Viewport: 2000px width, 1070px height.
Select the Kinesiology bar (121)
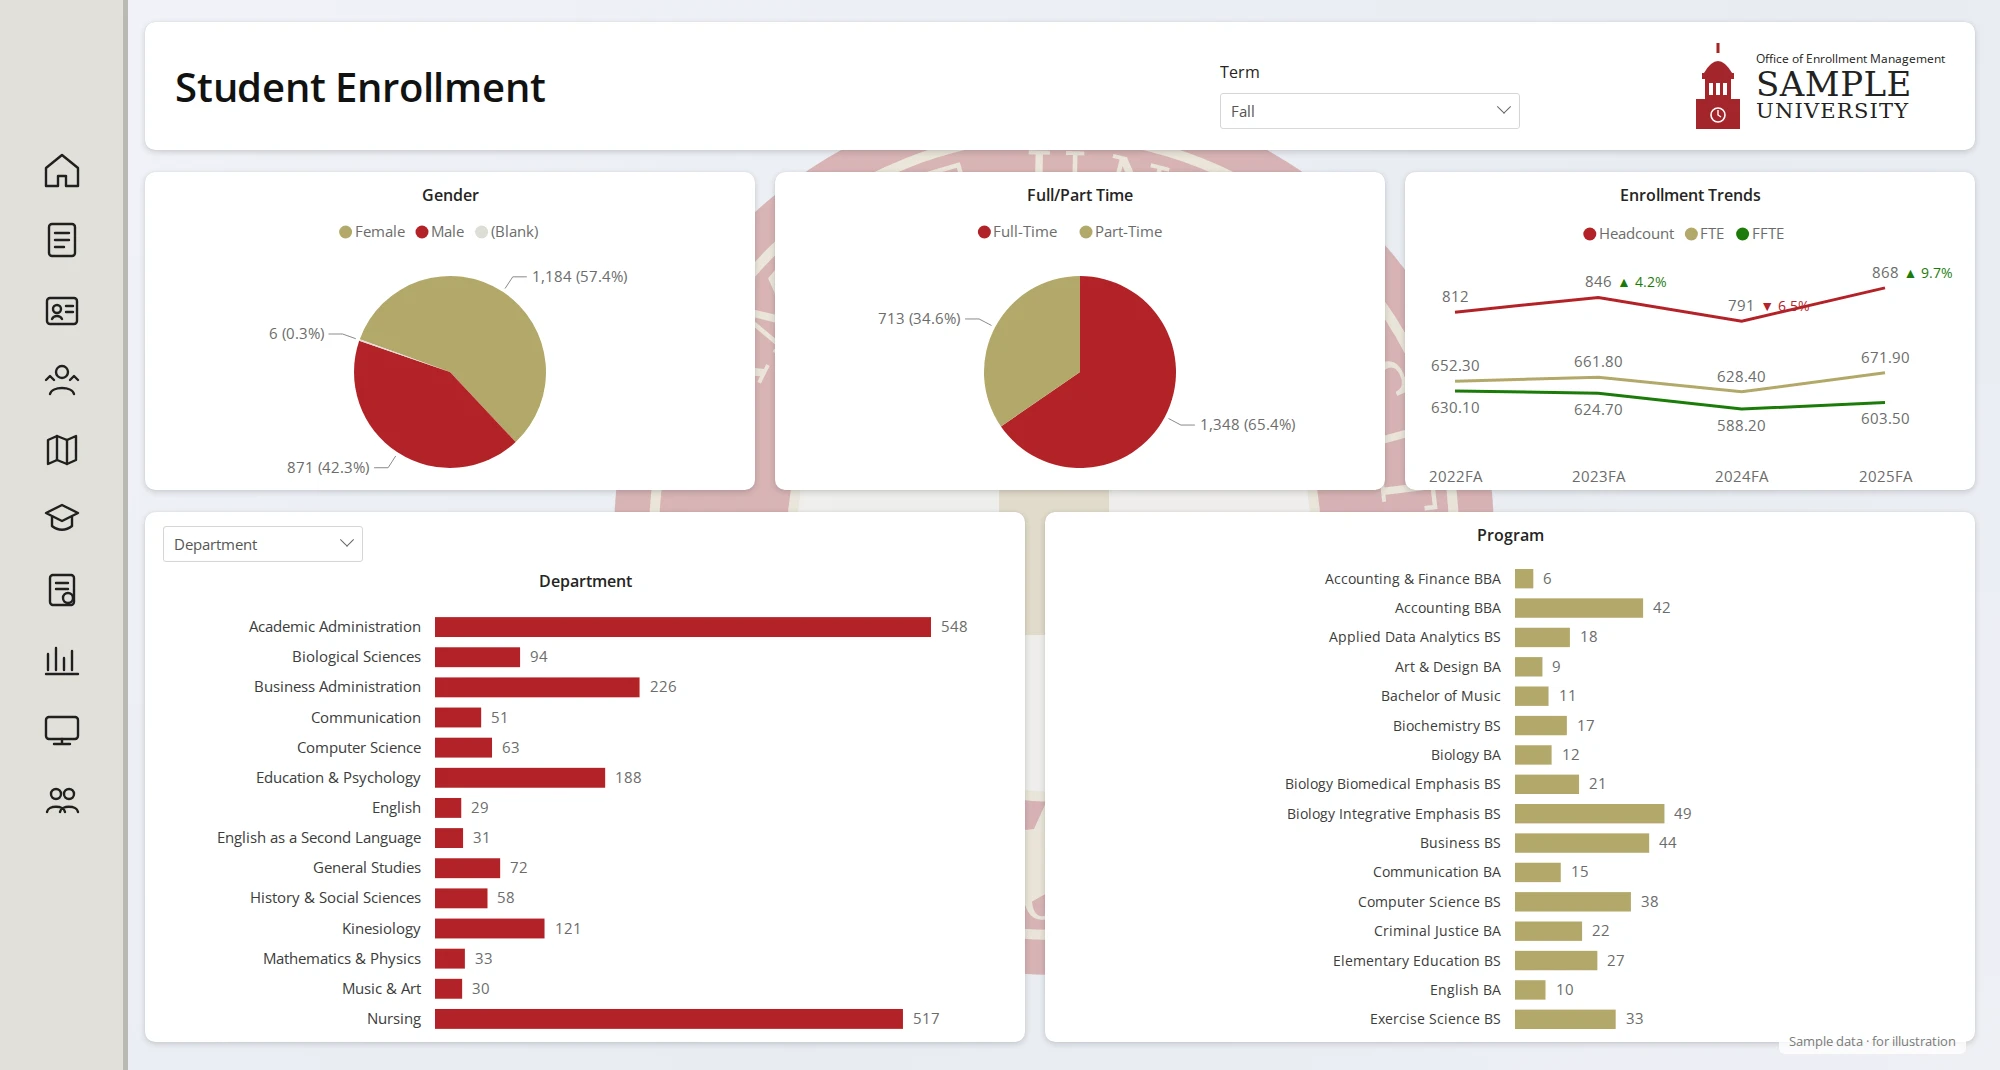tap(490, 929)
